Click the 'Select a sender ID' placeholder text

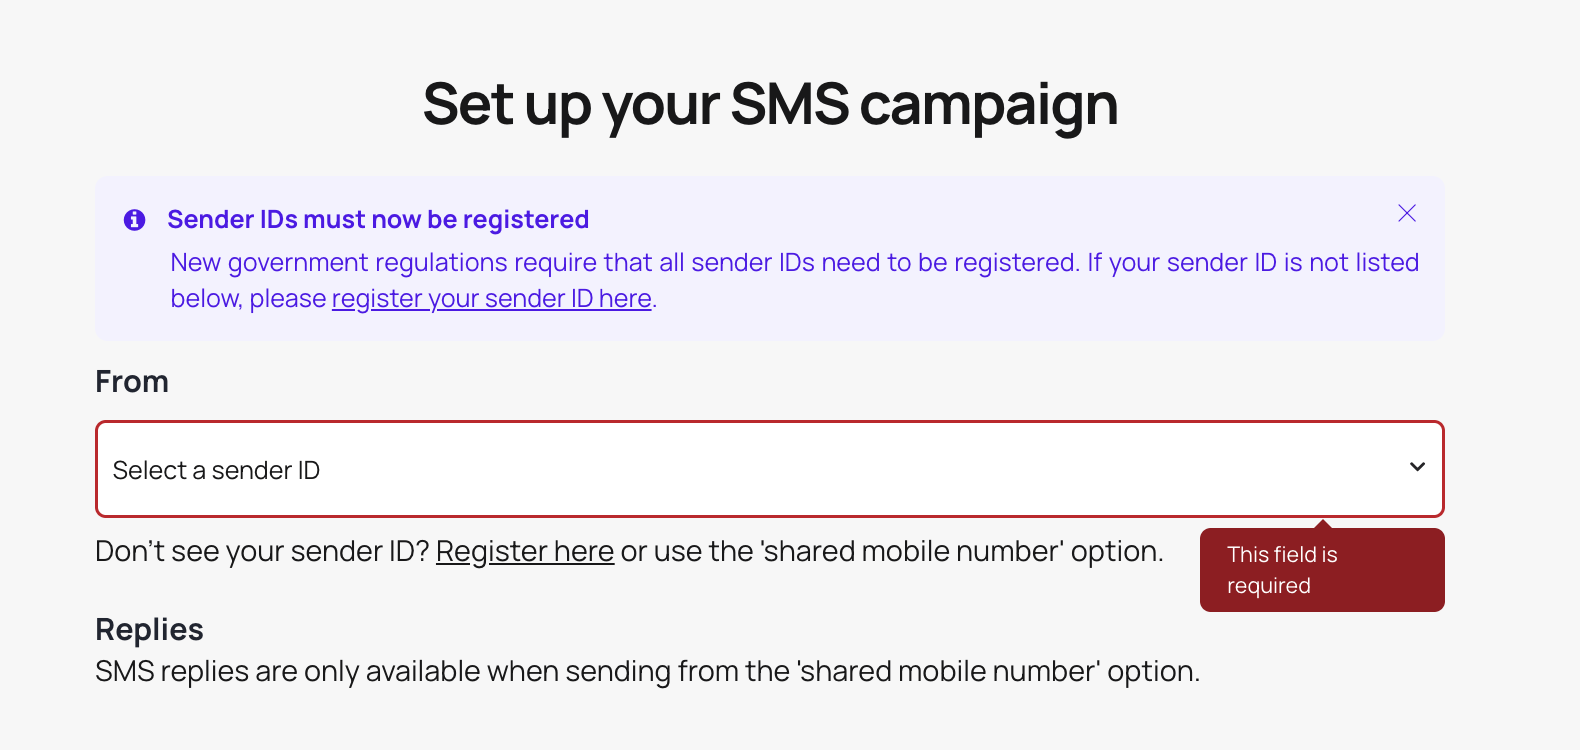(x=216, y=471)
